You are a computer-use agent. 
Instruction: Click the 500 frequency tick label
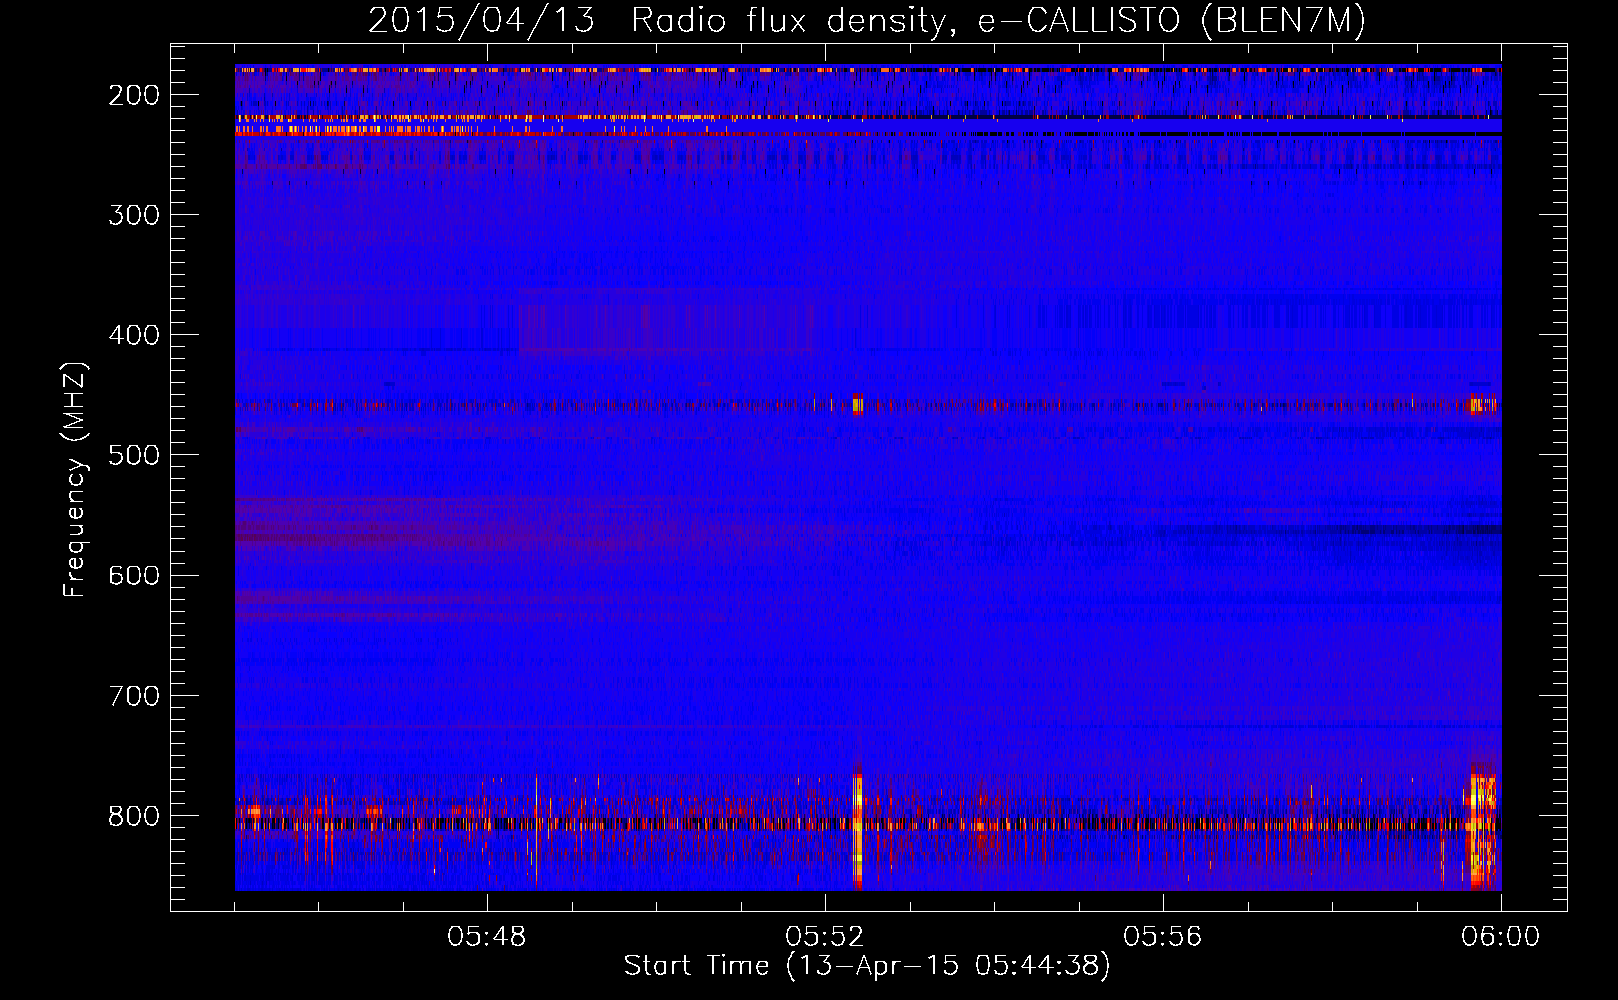(x=133, y=455)
